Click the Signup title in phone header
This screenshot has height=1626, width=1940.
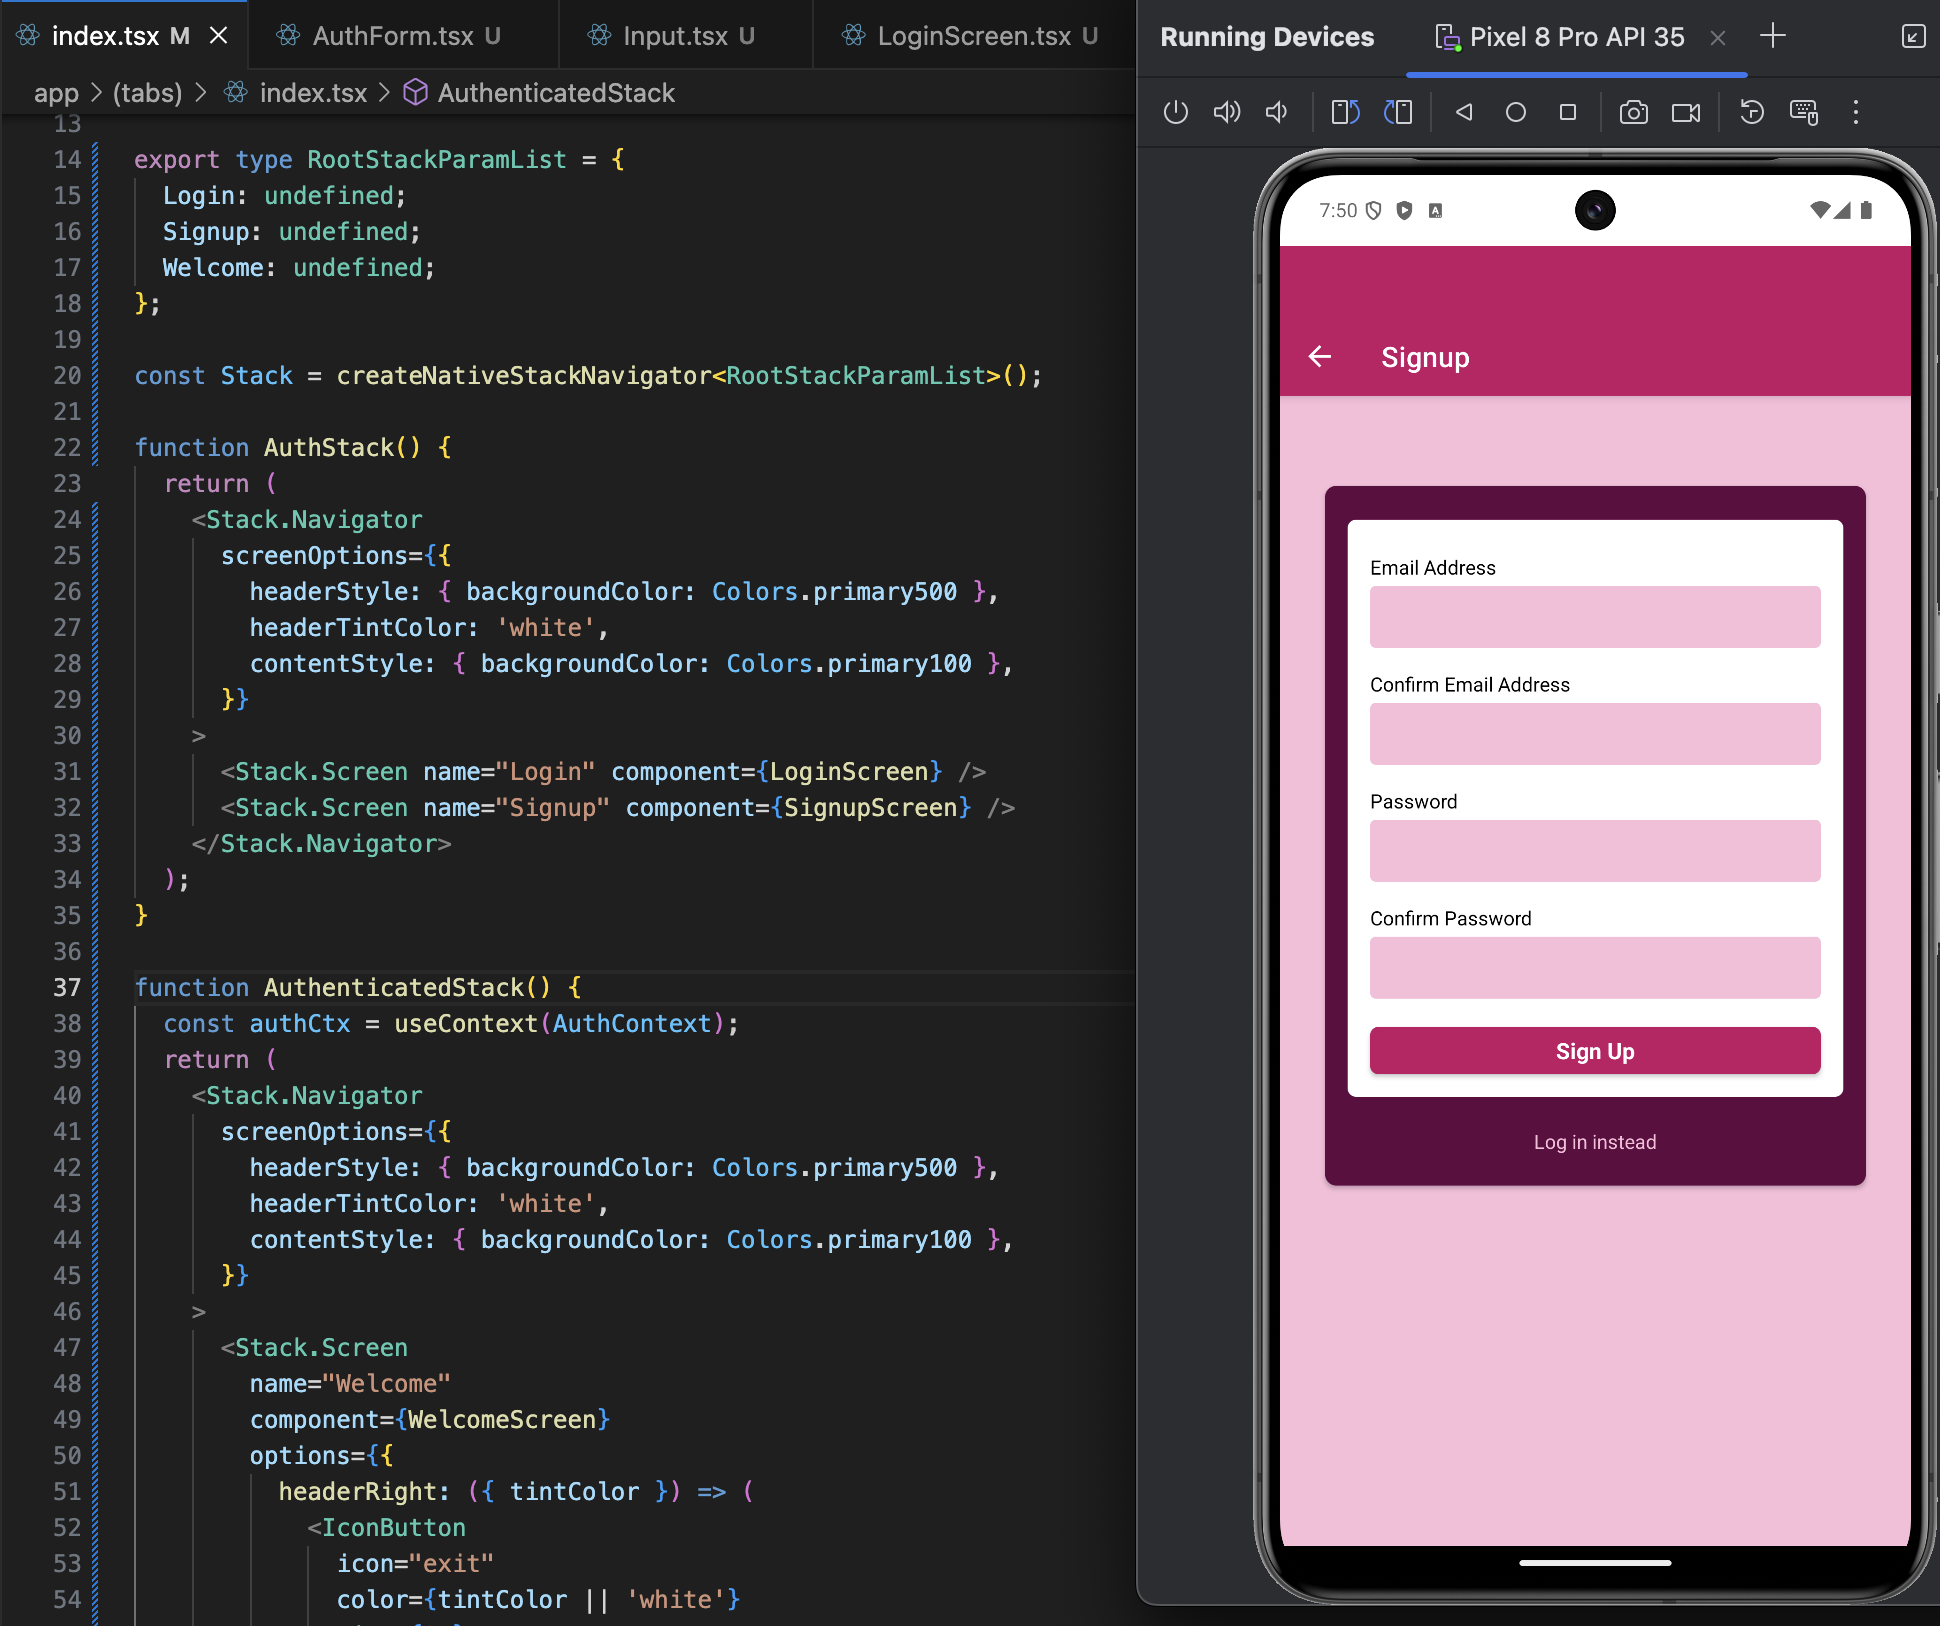coord(1425,357)
